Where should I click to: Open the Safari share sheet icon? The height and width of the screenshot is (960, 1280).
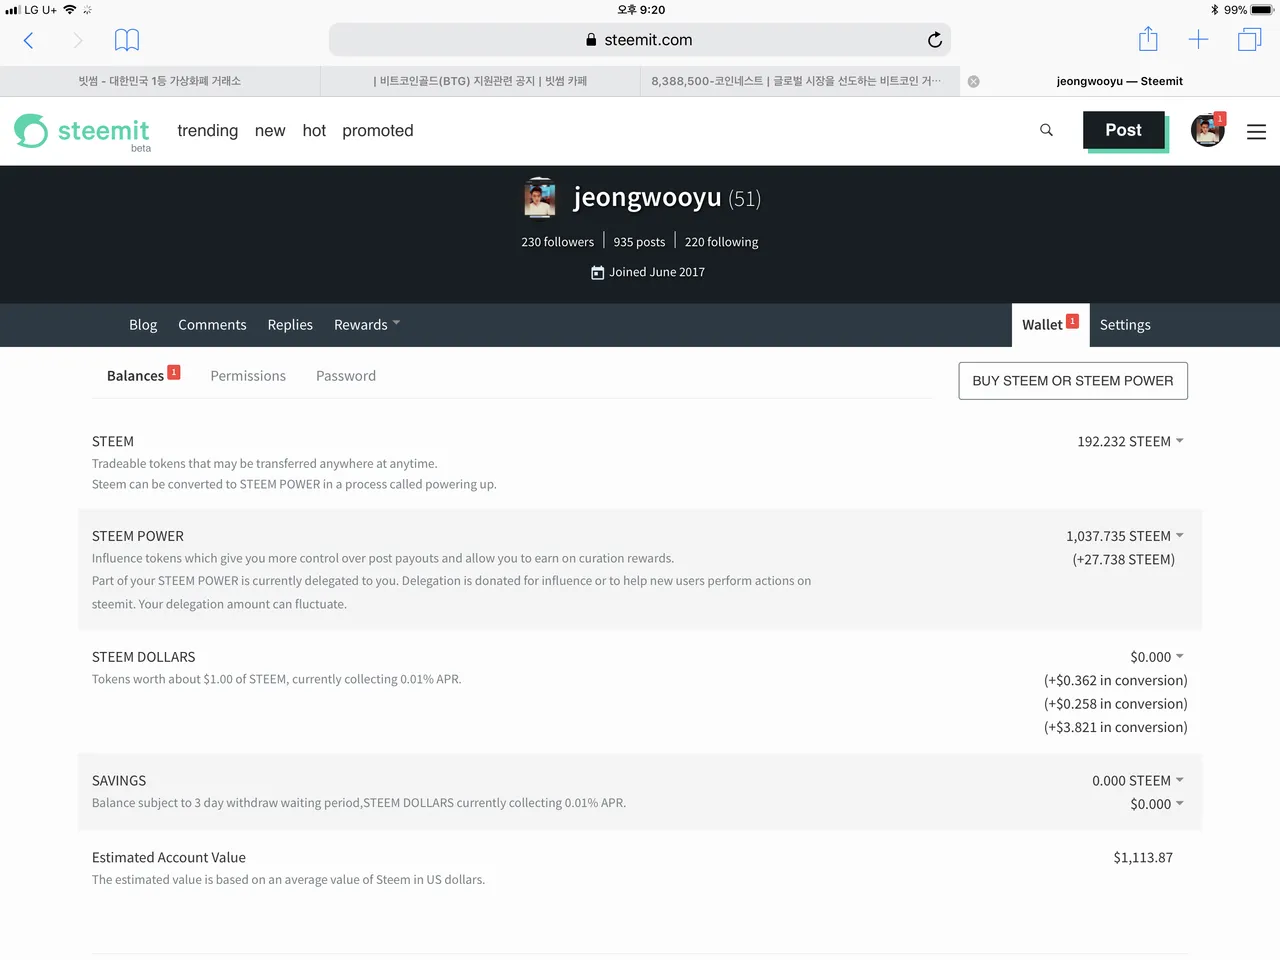pos(1148,39)
